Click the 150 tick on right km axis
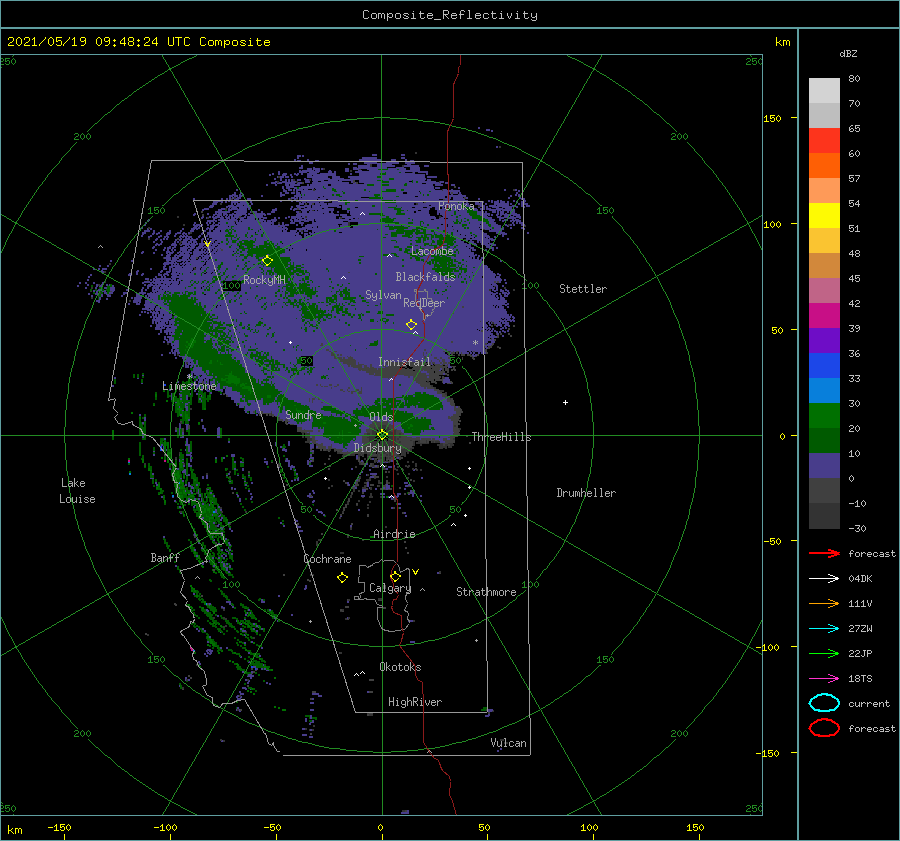This screenshot has width=900, height=841. tap(772, 118)
